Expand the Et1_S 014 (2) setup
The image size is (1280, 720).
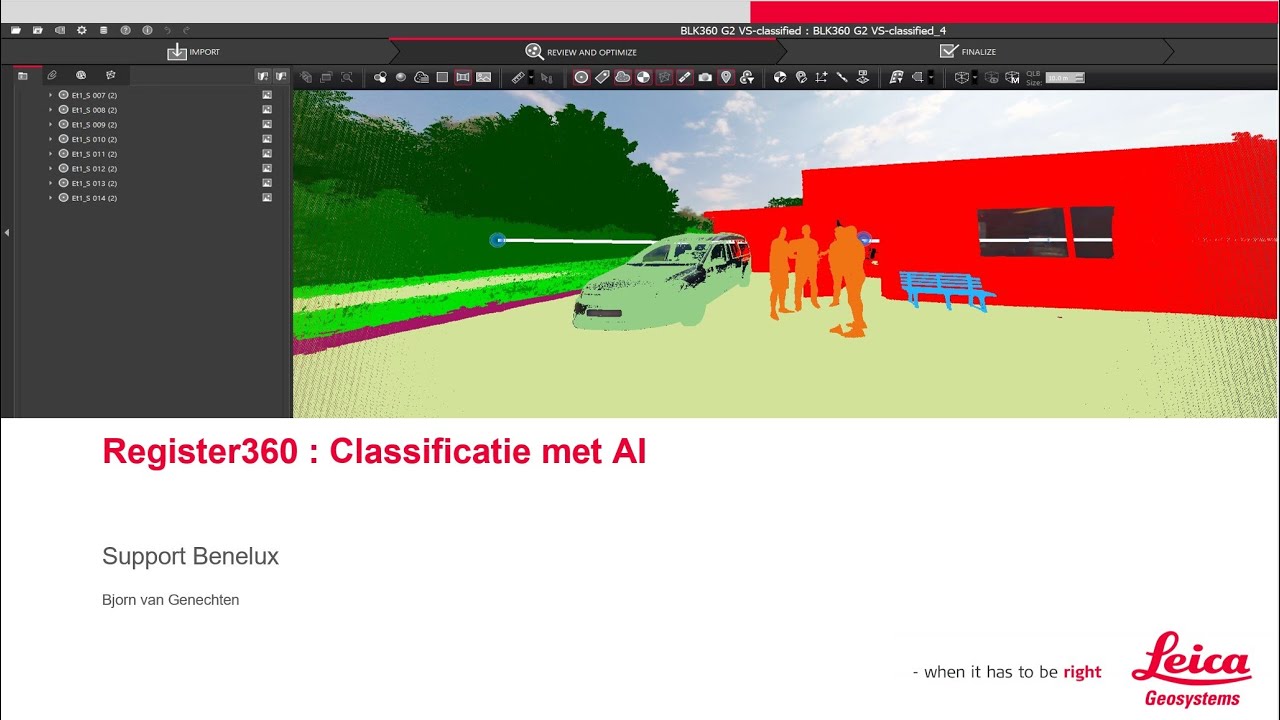click(x=51, y=198)
